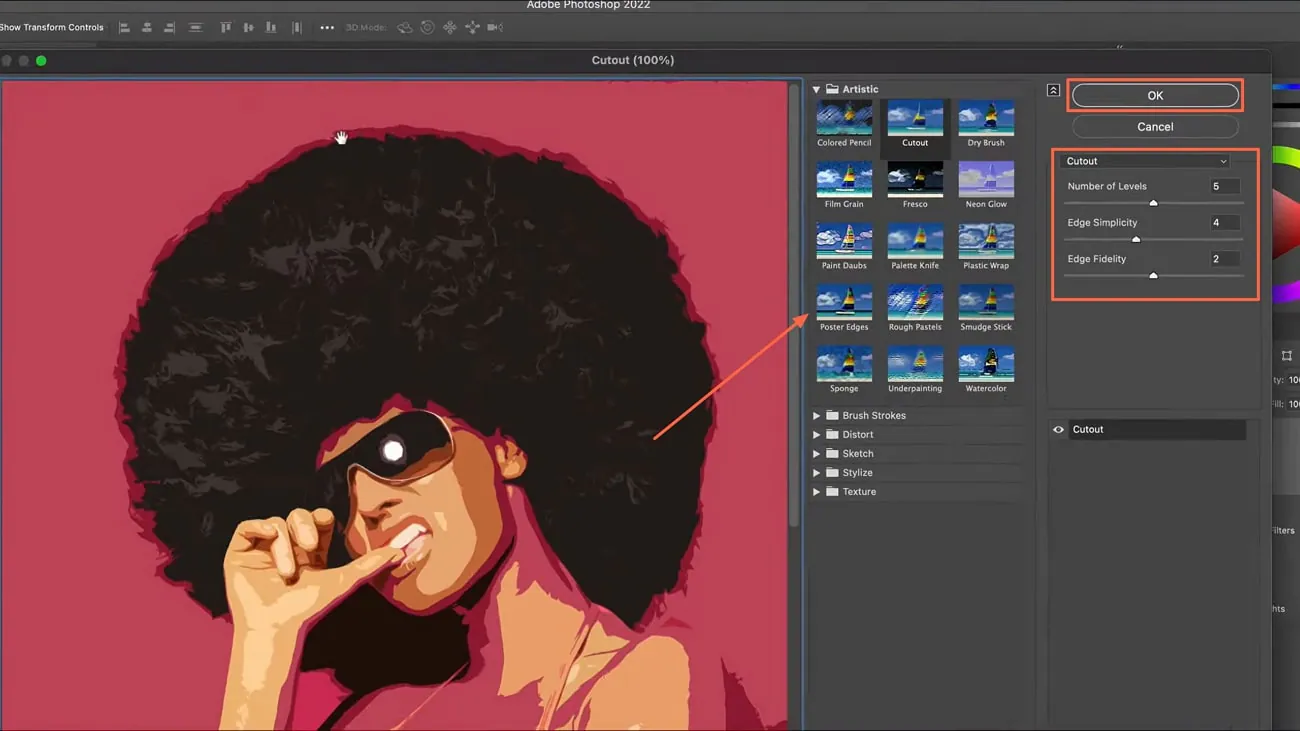1300x731 pixels.
Task: Click the align horizontal centers icon
Action: (x=147, y=28)
